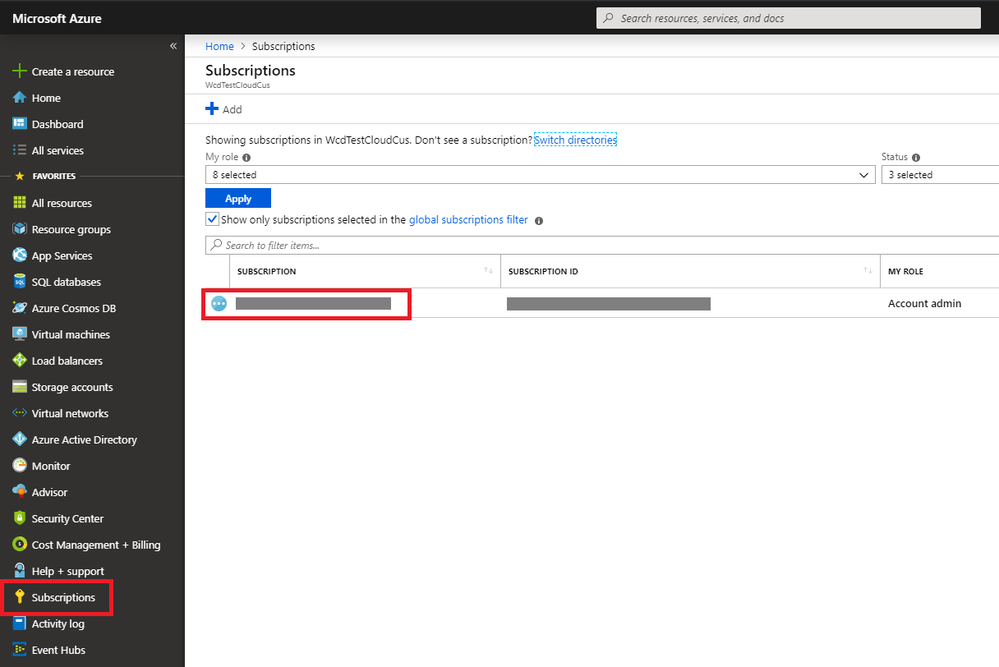
Task: Click the Account admin cell
Action: (924, 303)
